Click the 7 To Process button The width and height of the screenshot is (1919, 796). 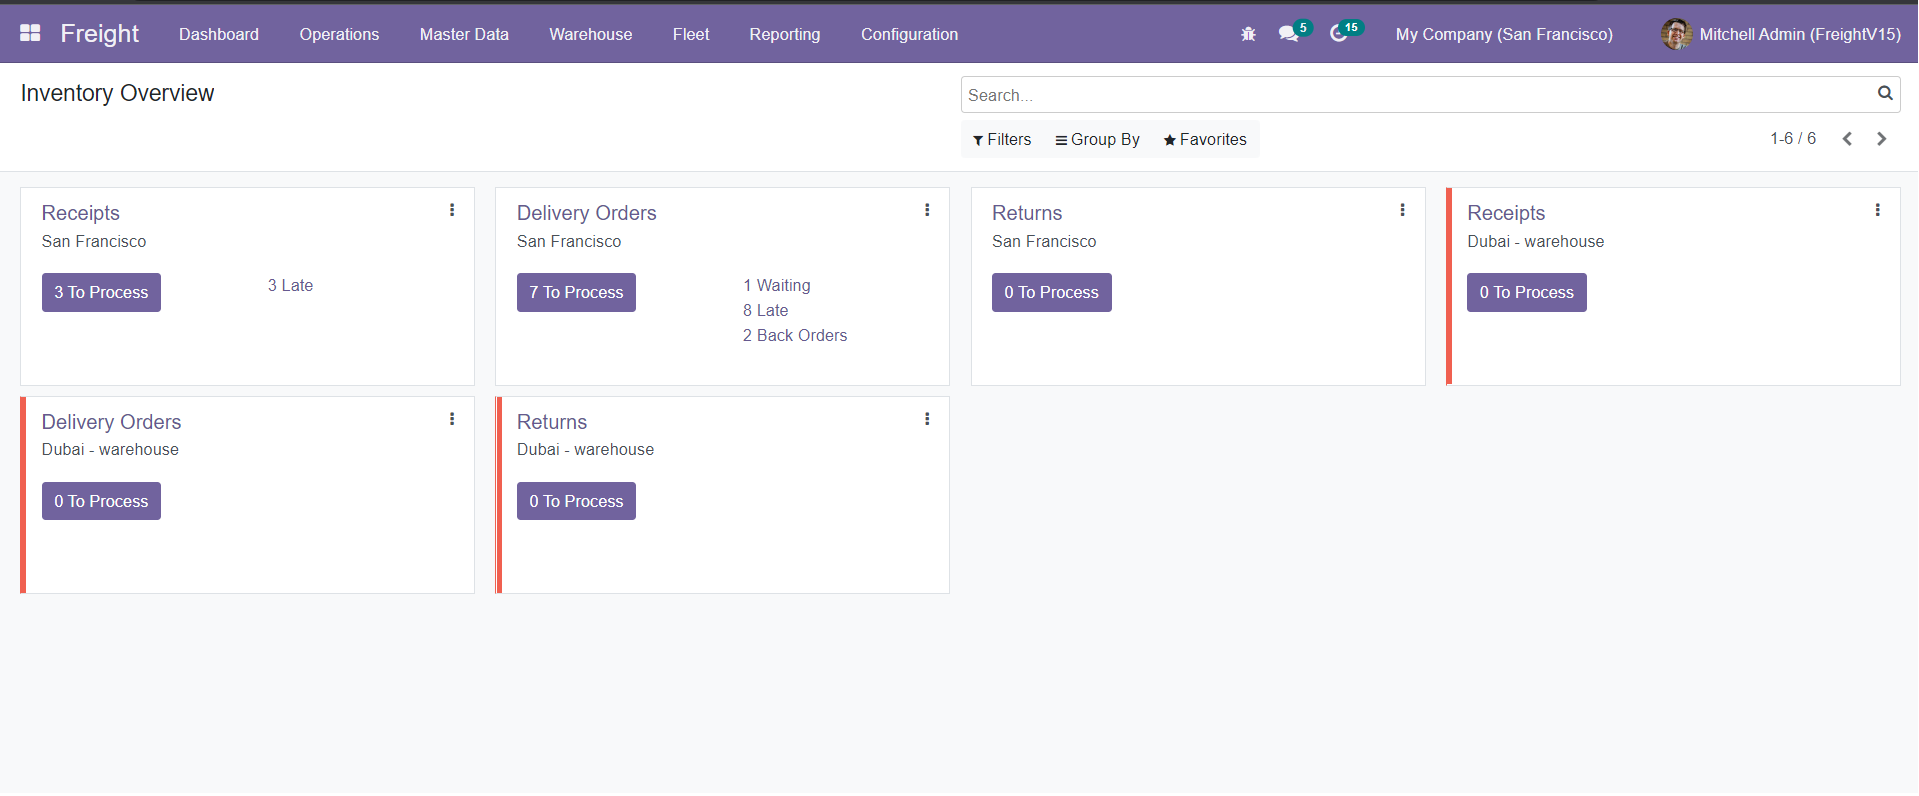point(576,293)
